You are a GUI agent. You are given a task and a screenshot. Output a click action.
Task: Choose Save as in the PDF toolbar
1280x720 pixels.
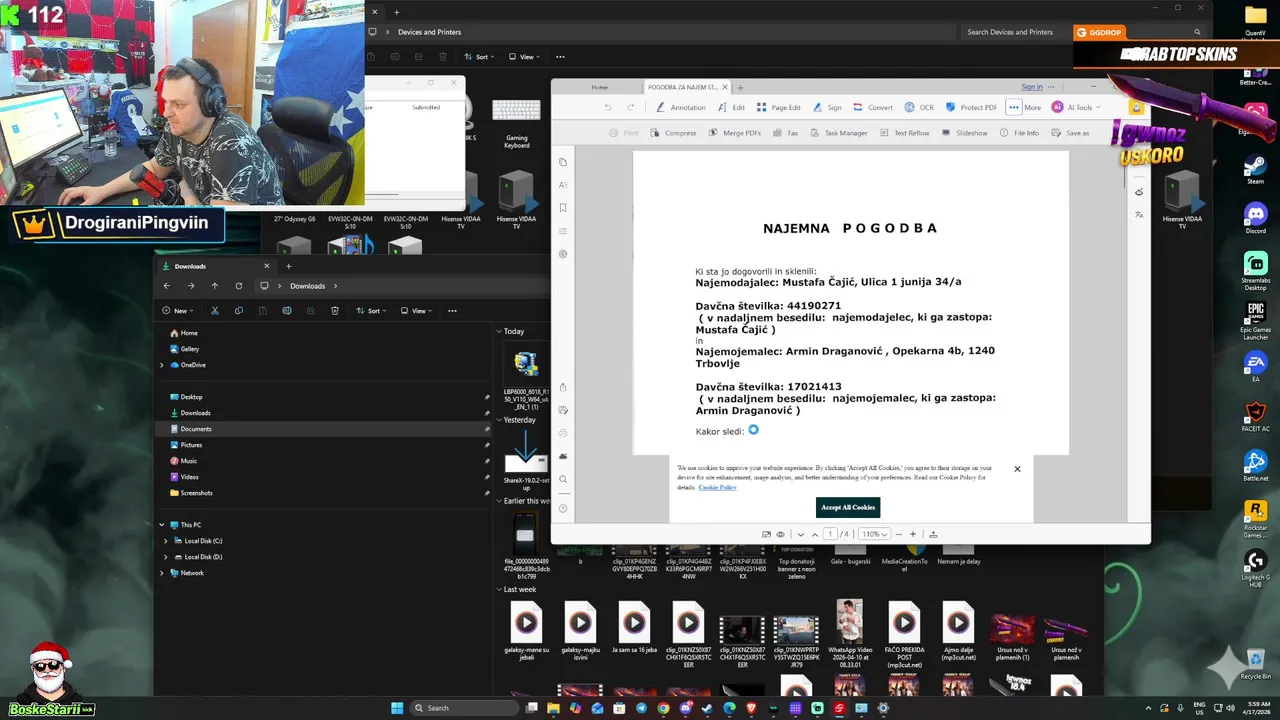click(x=1070, y=133)
